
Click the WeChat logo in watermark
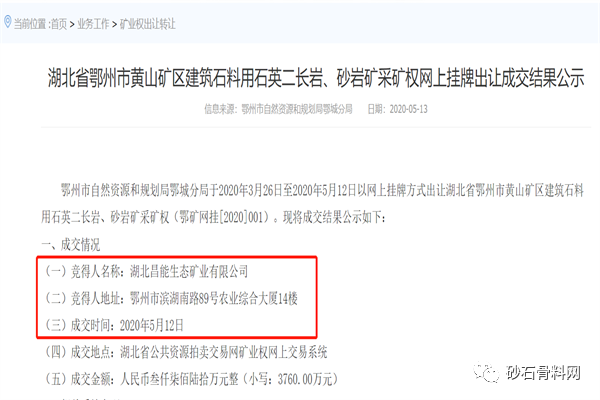coord(486,372)
